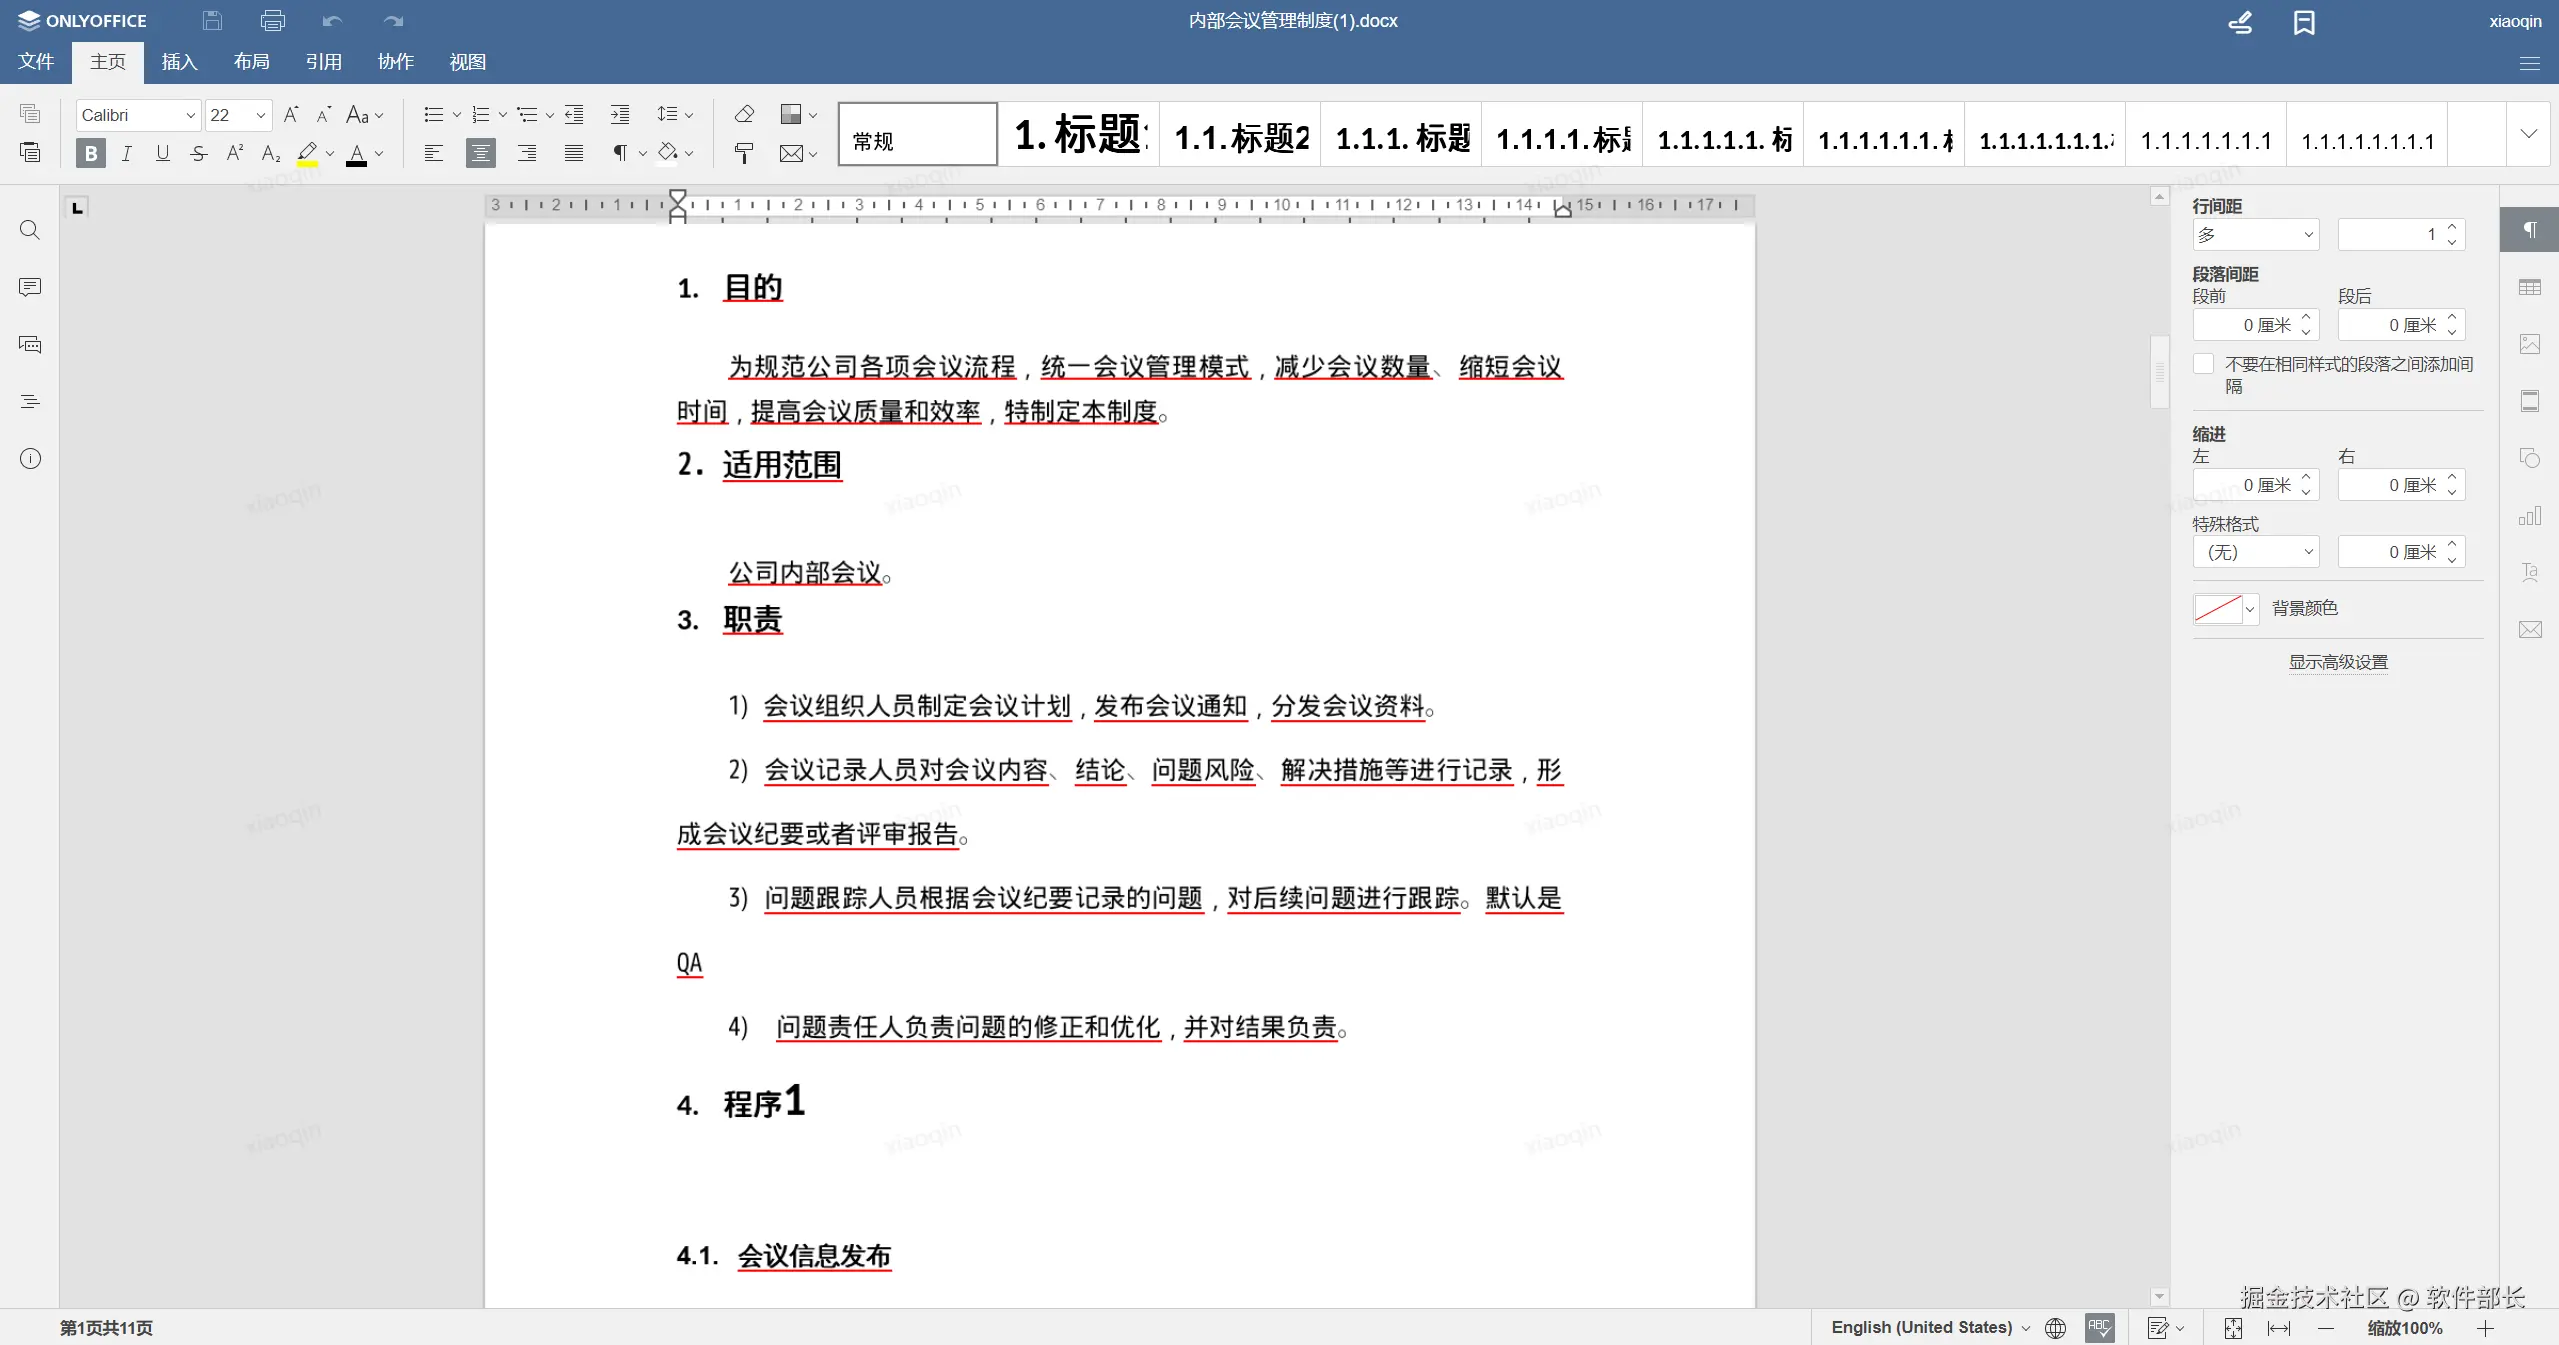
Task: Toggle Bold formatting button
Action: pos(91,153)
